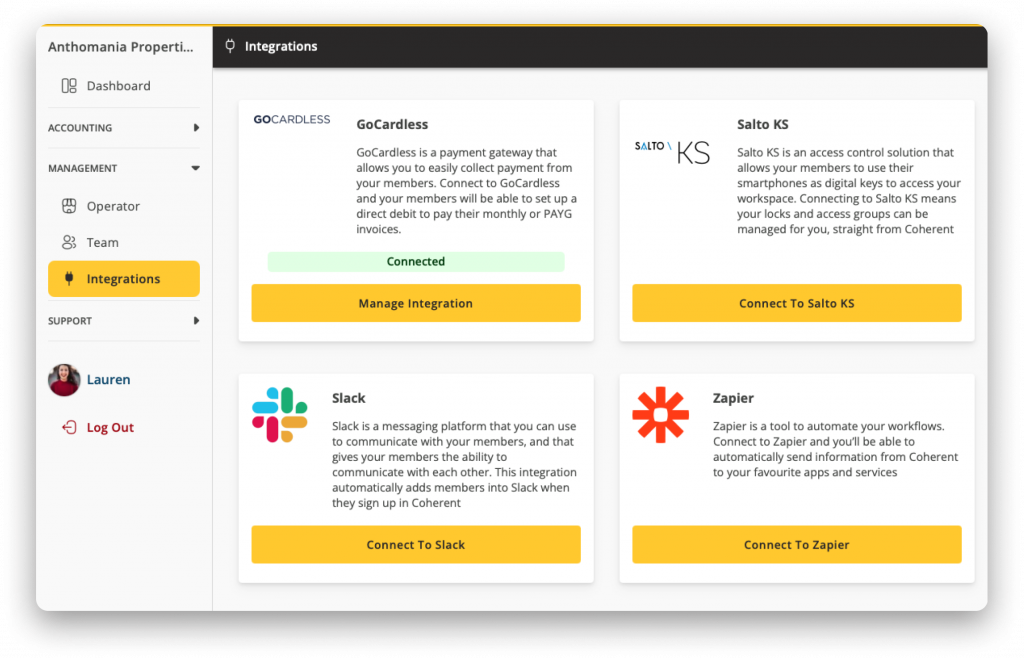The width and height of the screenshot is (1024, 659).
Task: Click the Slack card title
Action: click(349, 398)
